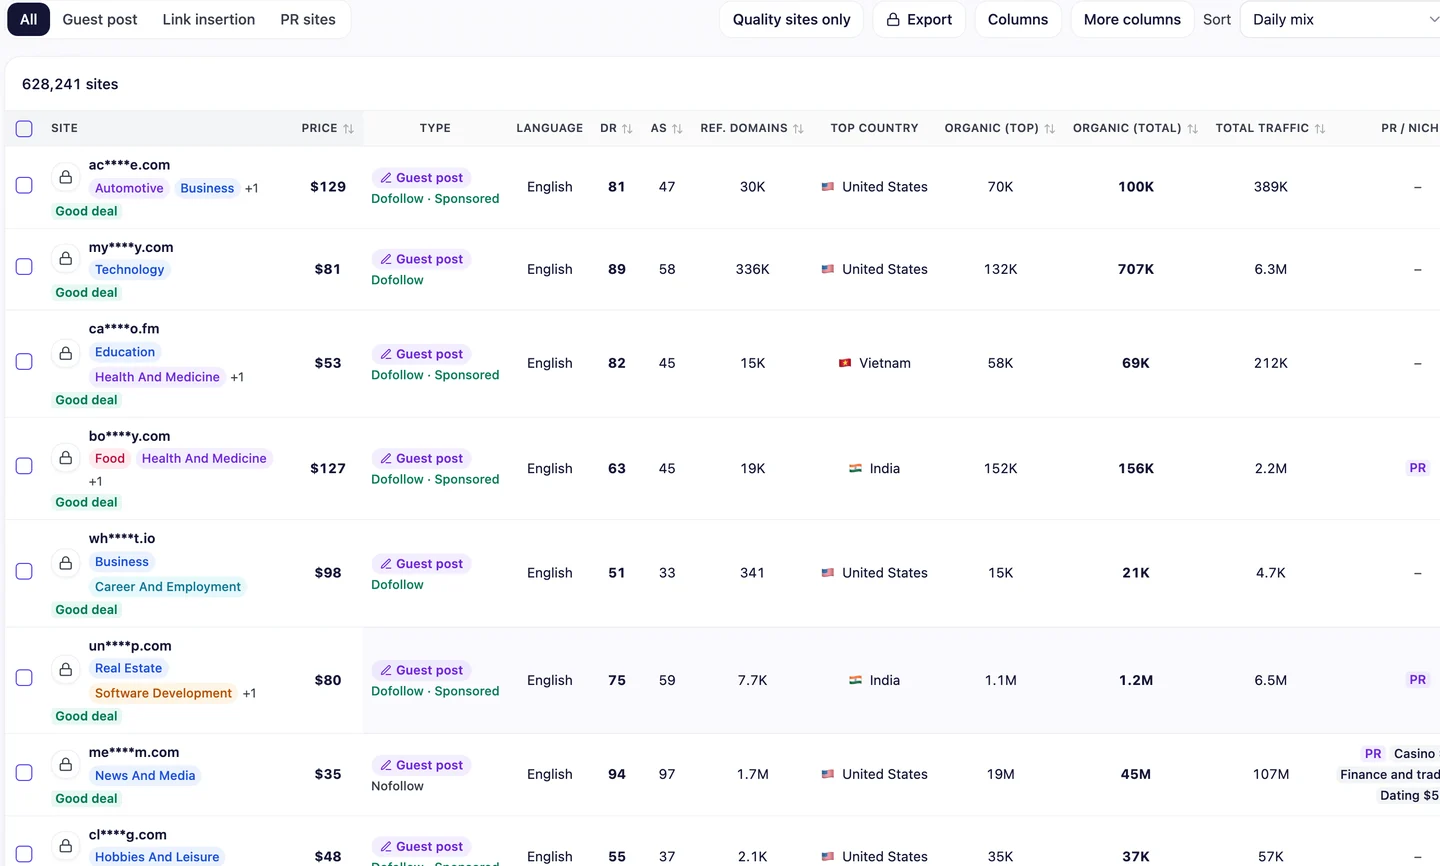Click the lock icon beside my****y.com
This screenshot has height=866, width=1440.
(x=66, y=259)
